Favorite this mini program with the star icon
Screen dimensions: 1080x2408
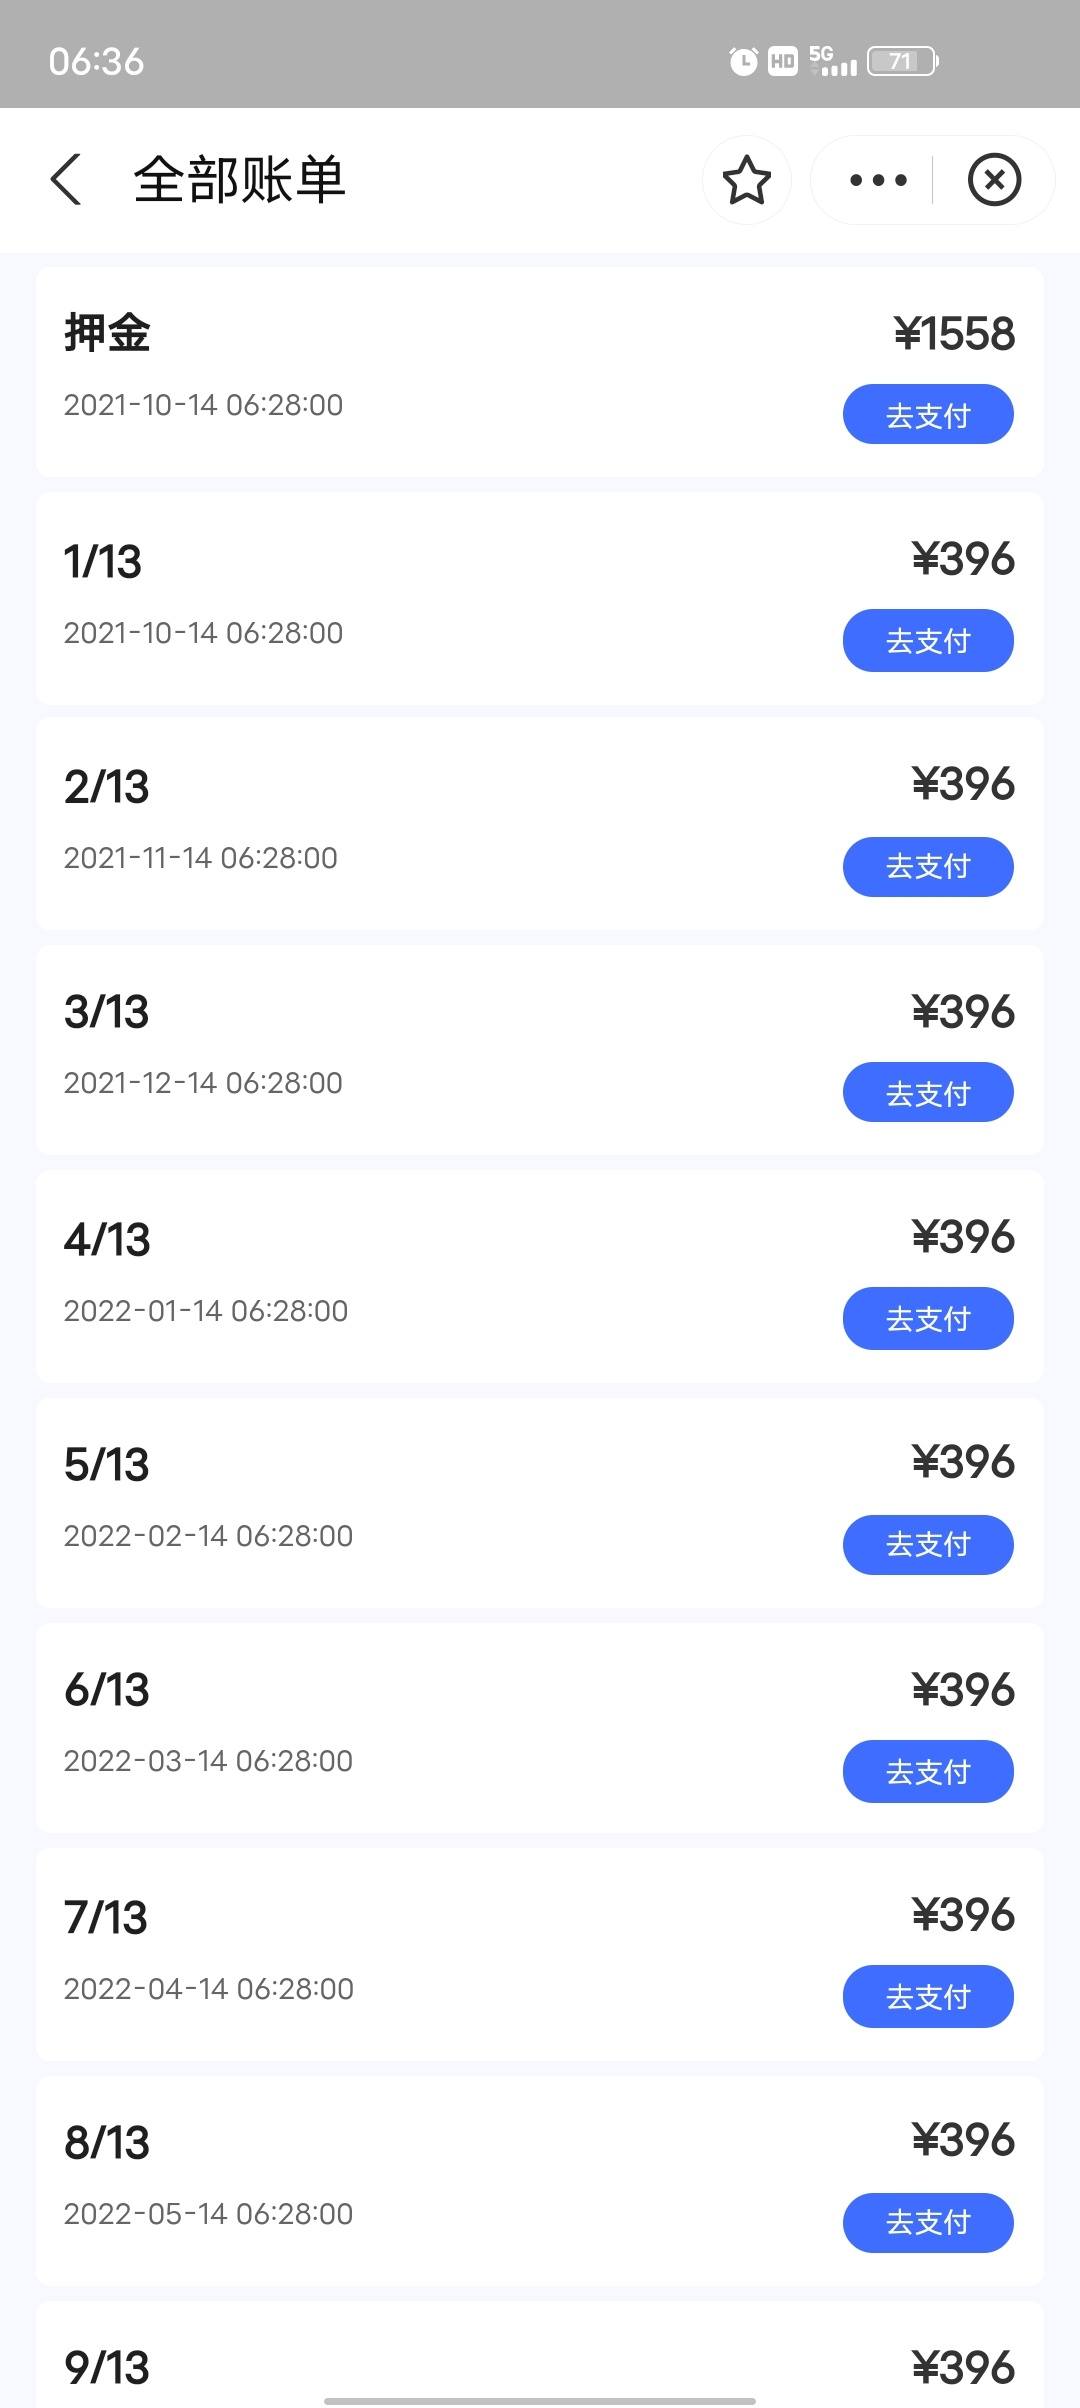point(747,180)
